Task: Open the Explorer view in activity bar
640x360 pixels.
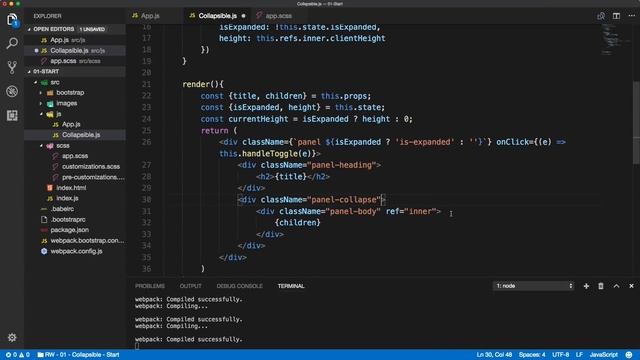Action: pos(12,19)
